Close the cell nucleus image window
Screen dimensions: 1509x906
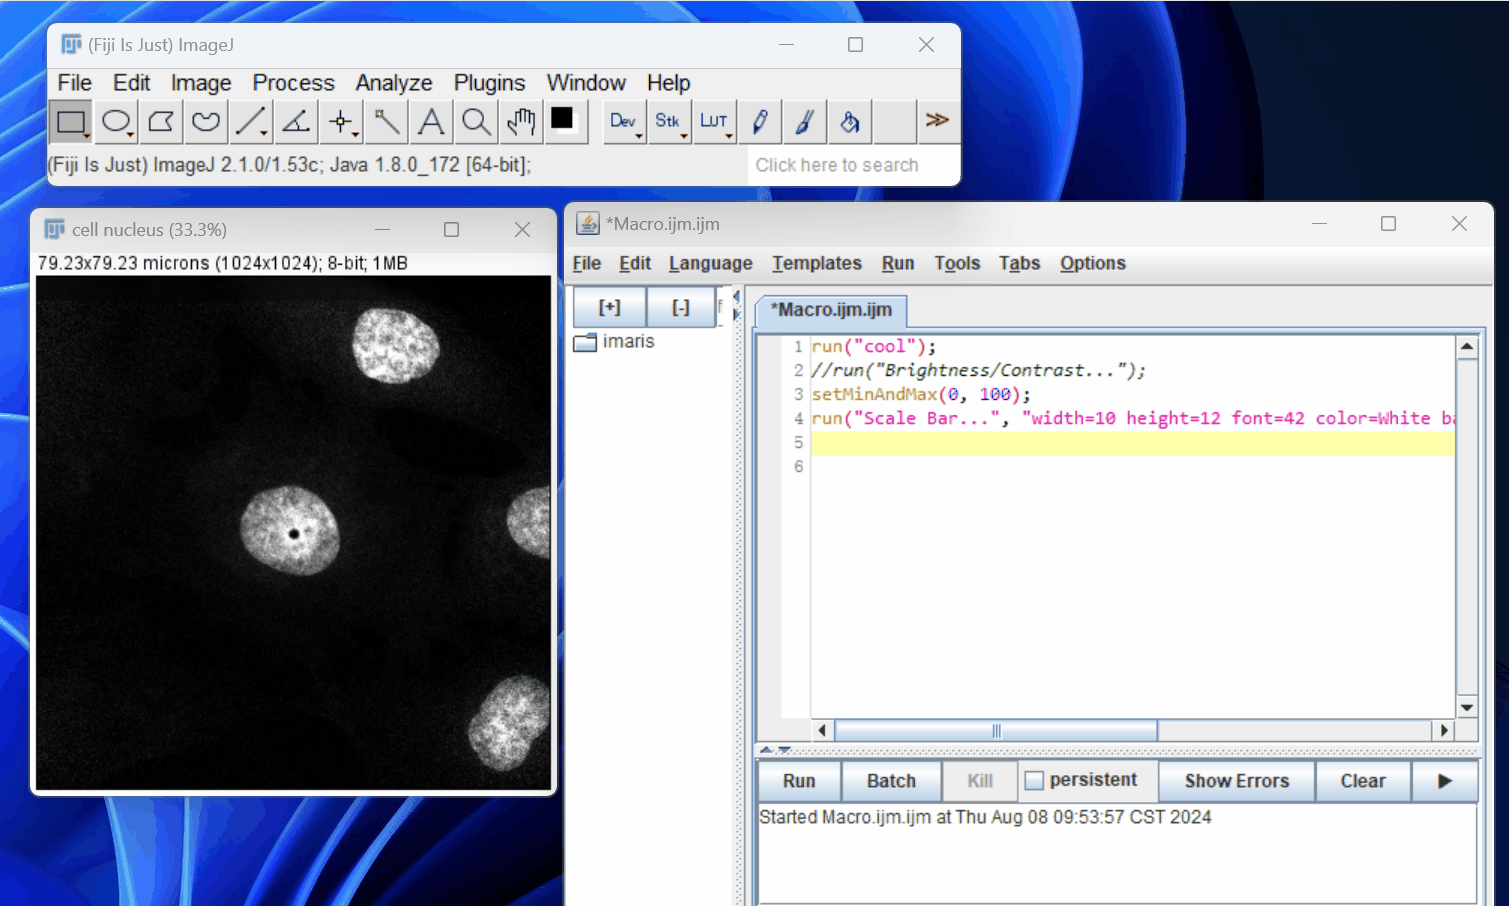pos(522,230)
